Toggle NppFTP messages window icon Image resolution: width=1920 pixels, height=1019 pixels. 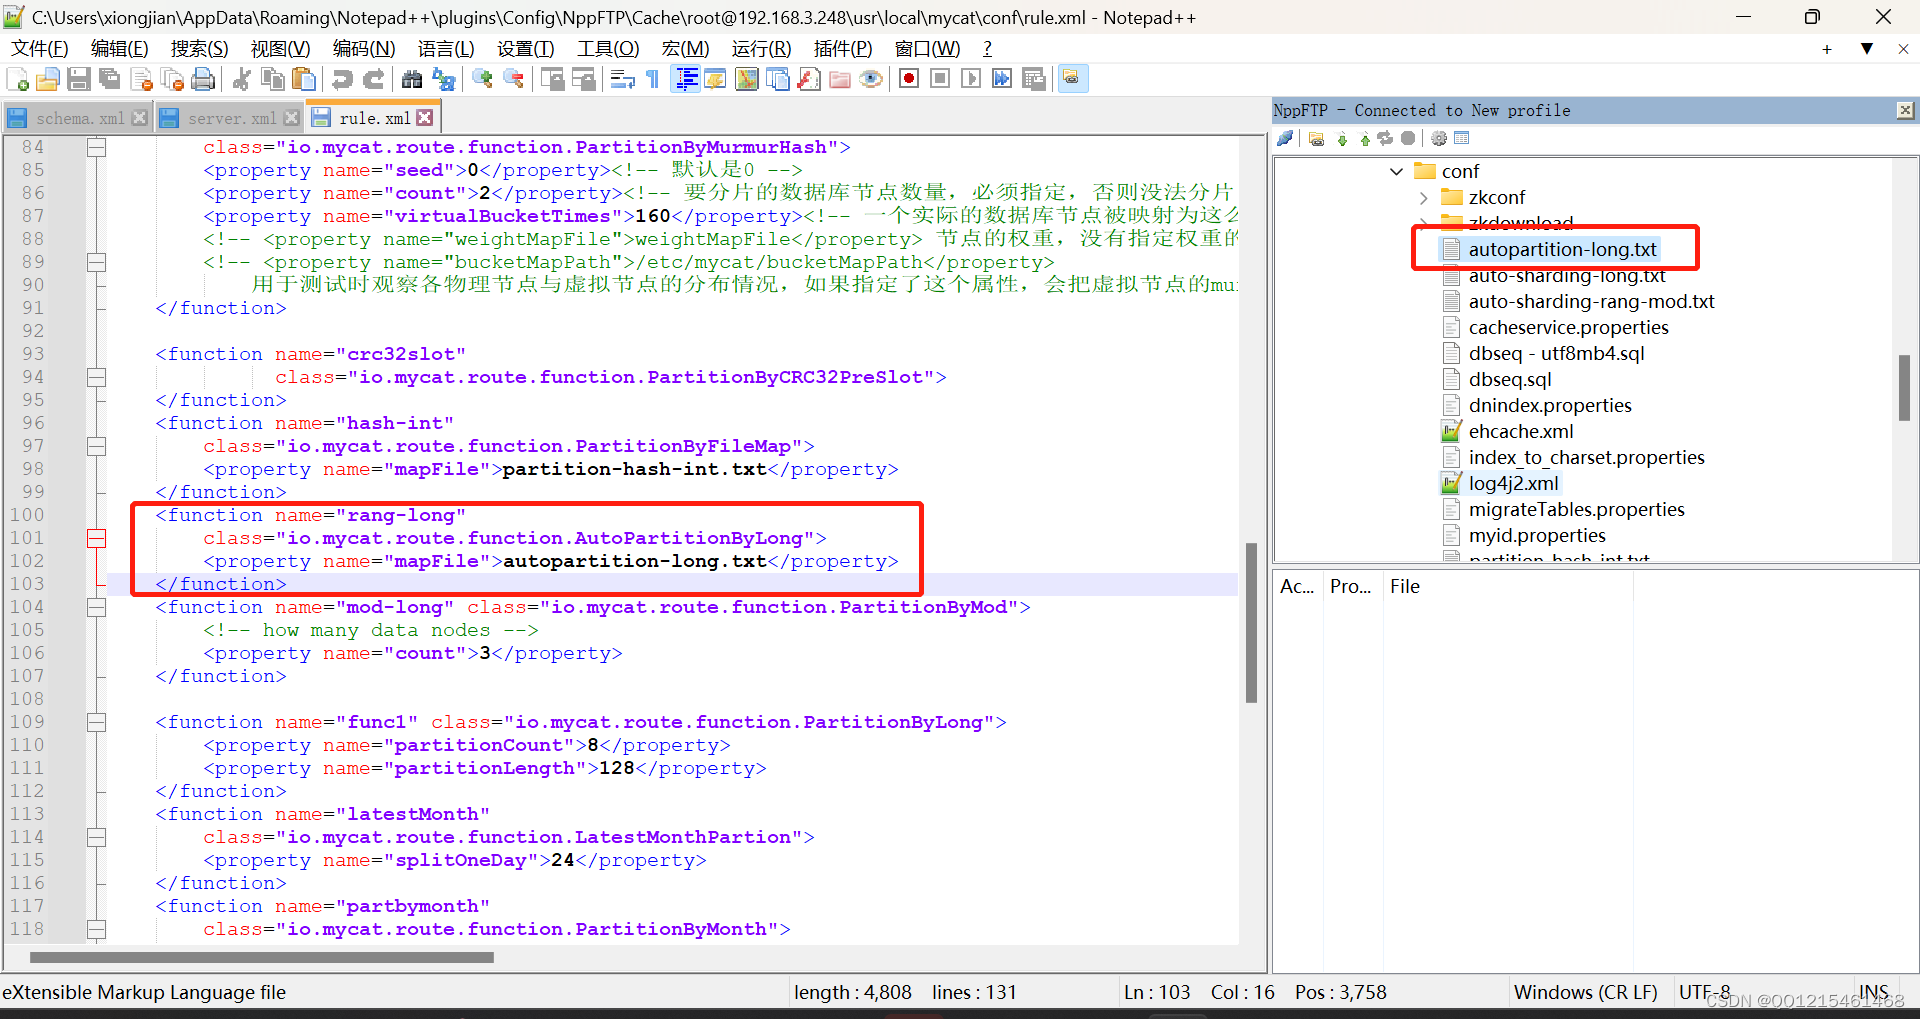coord(1462,139)
